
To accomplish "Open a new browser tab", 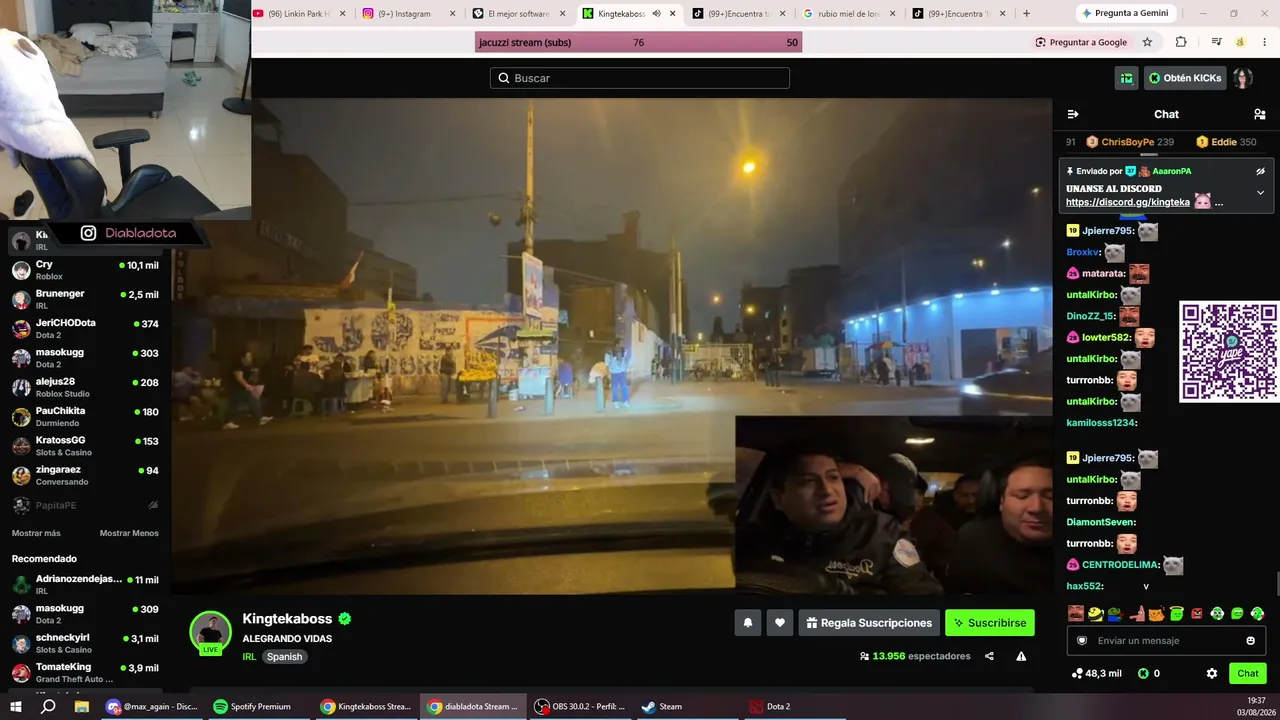I will point(1026,14).
